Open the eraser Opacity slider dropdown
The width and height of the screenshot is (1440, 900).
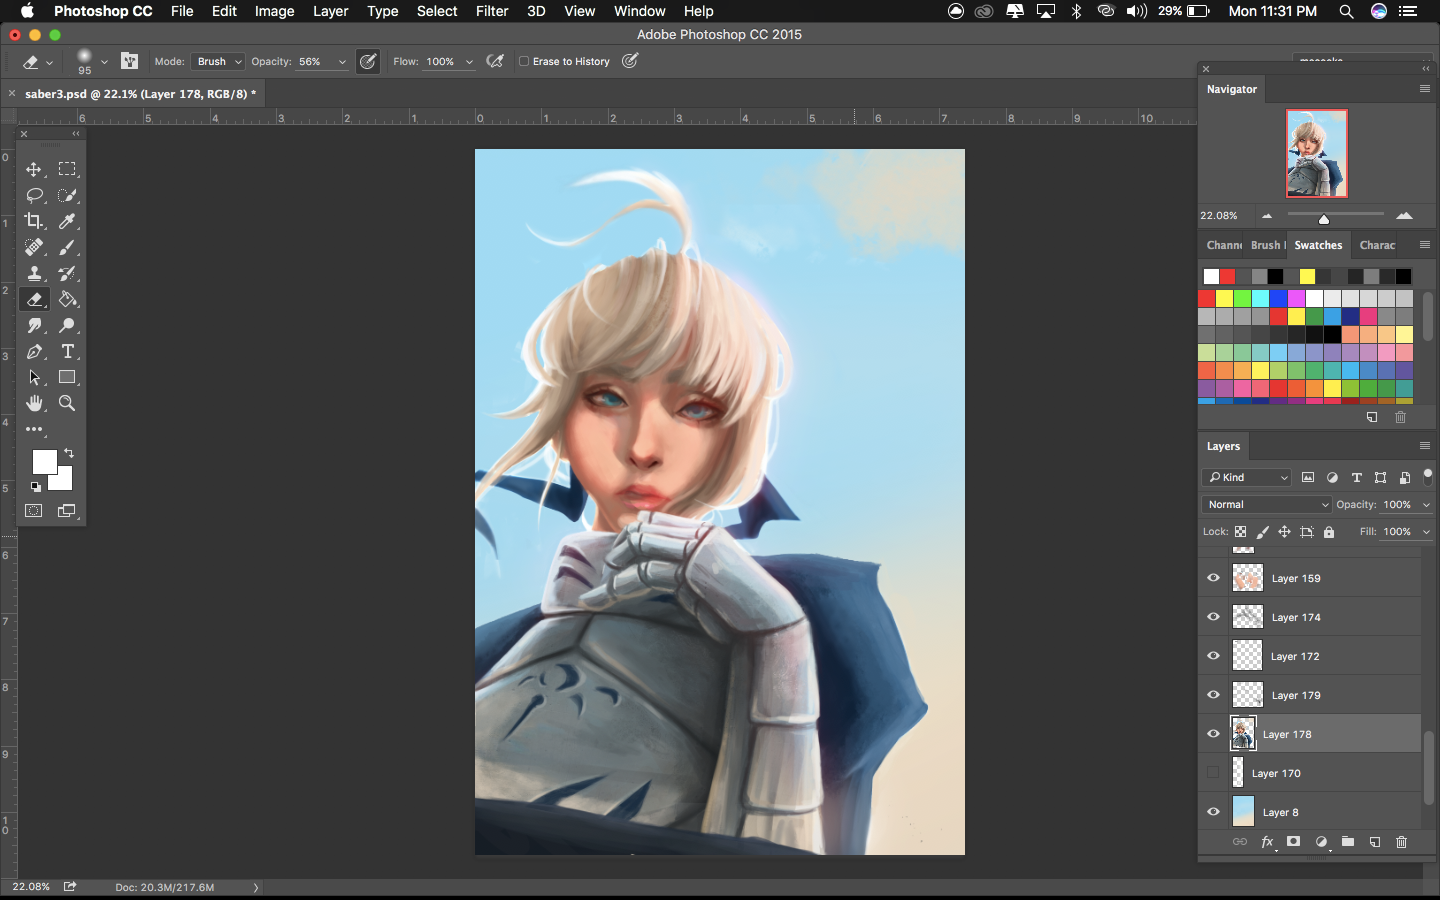[342, 62]
